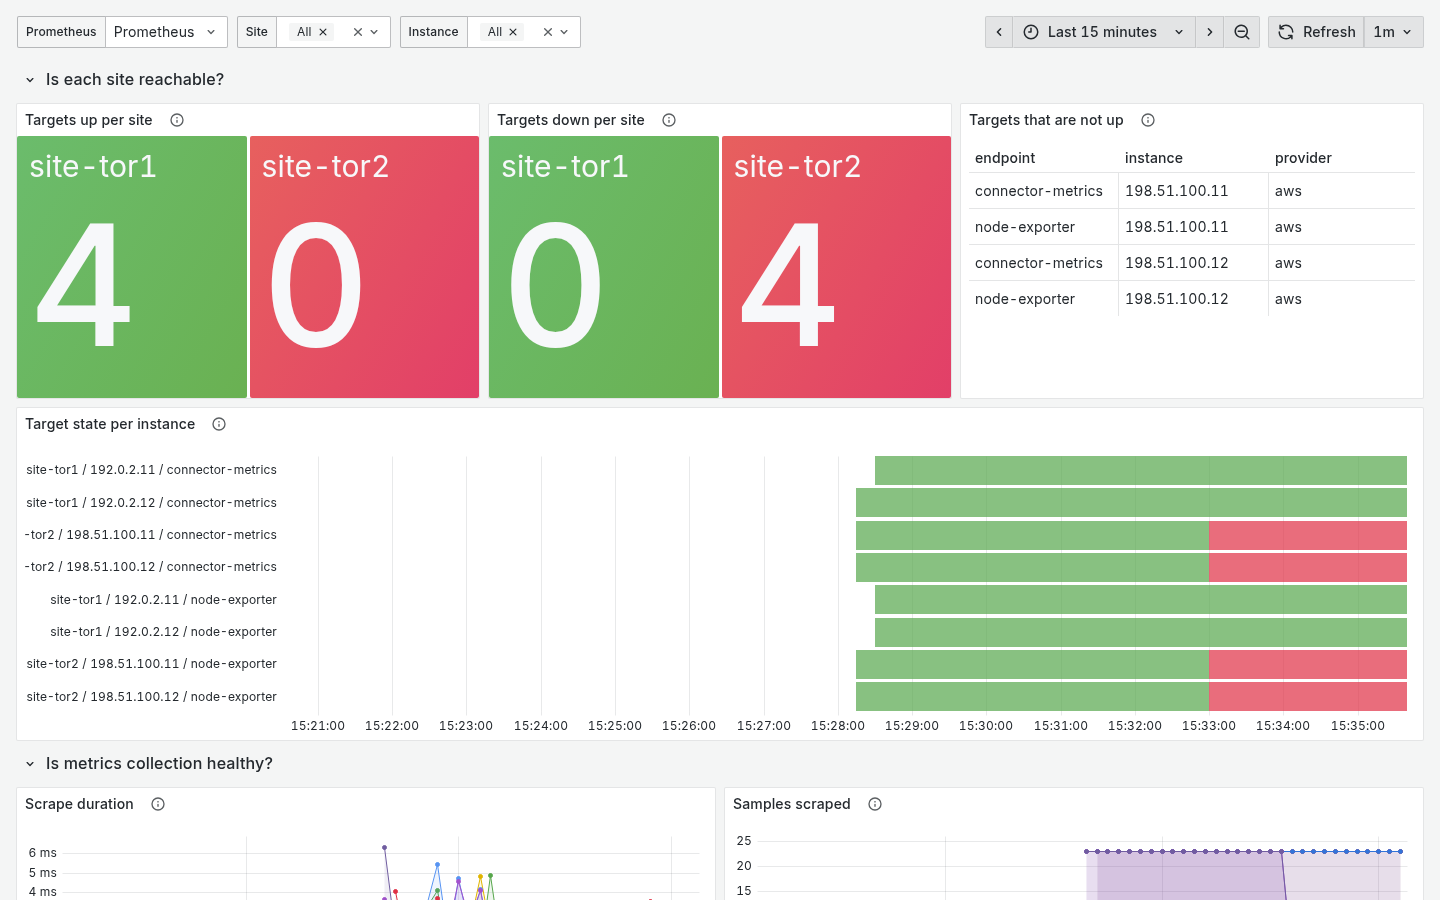Click the 'Instance' variable label
The height and width of the screenshot is (900, 1440).
pyautogui.click(x=433, y=32)
